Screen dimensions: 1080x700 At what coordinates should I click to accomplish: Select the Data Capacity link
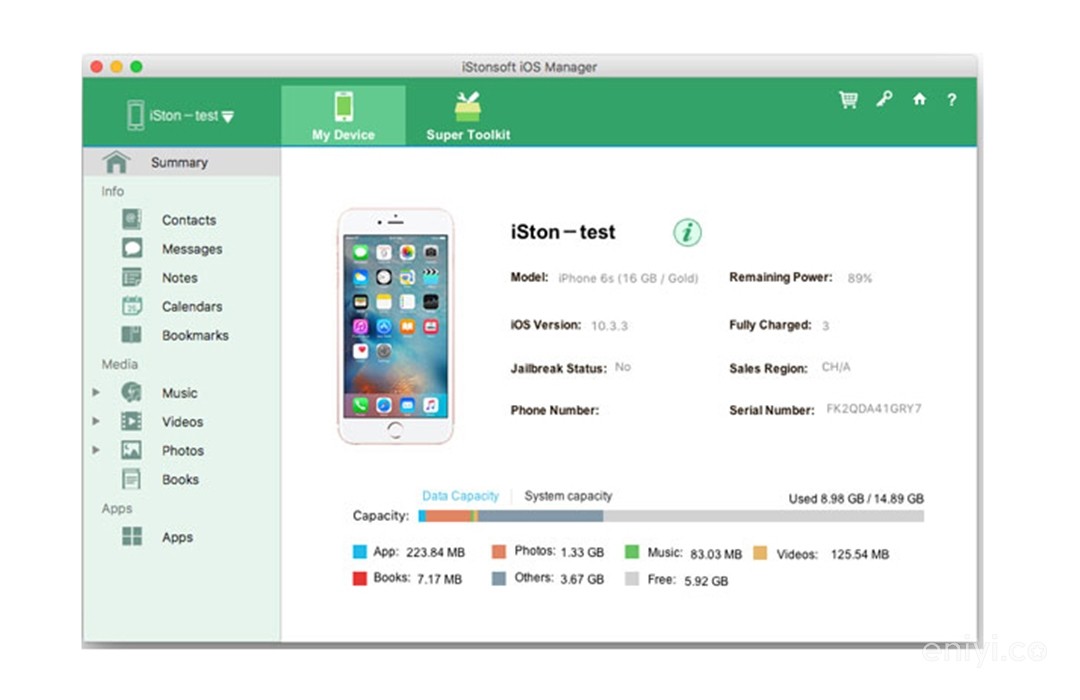[460, 496]
